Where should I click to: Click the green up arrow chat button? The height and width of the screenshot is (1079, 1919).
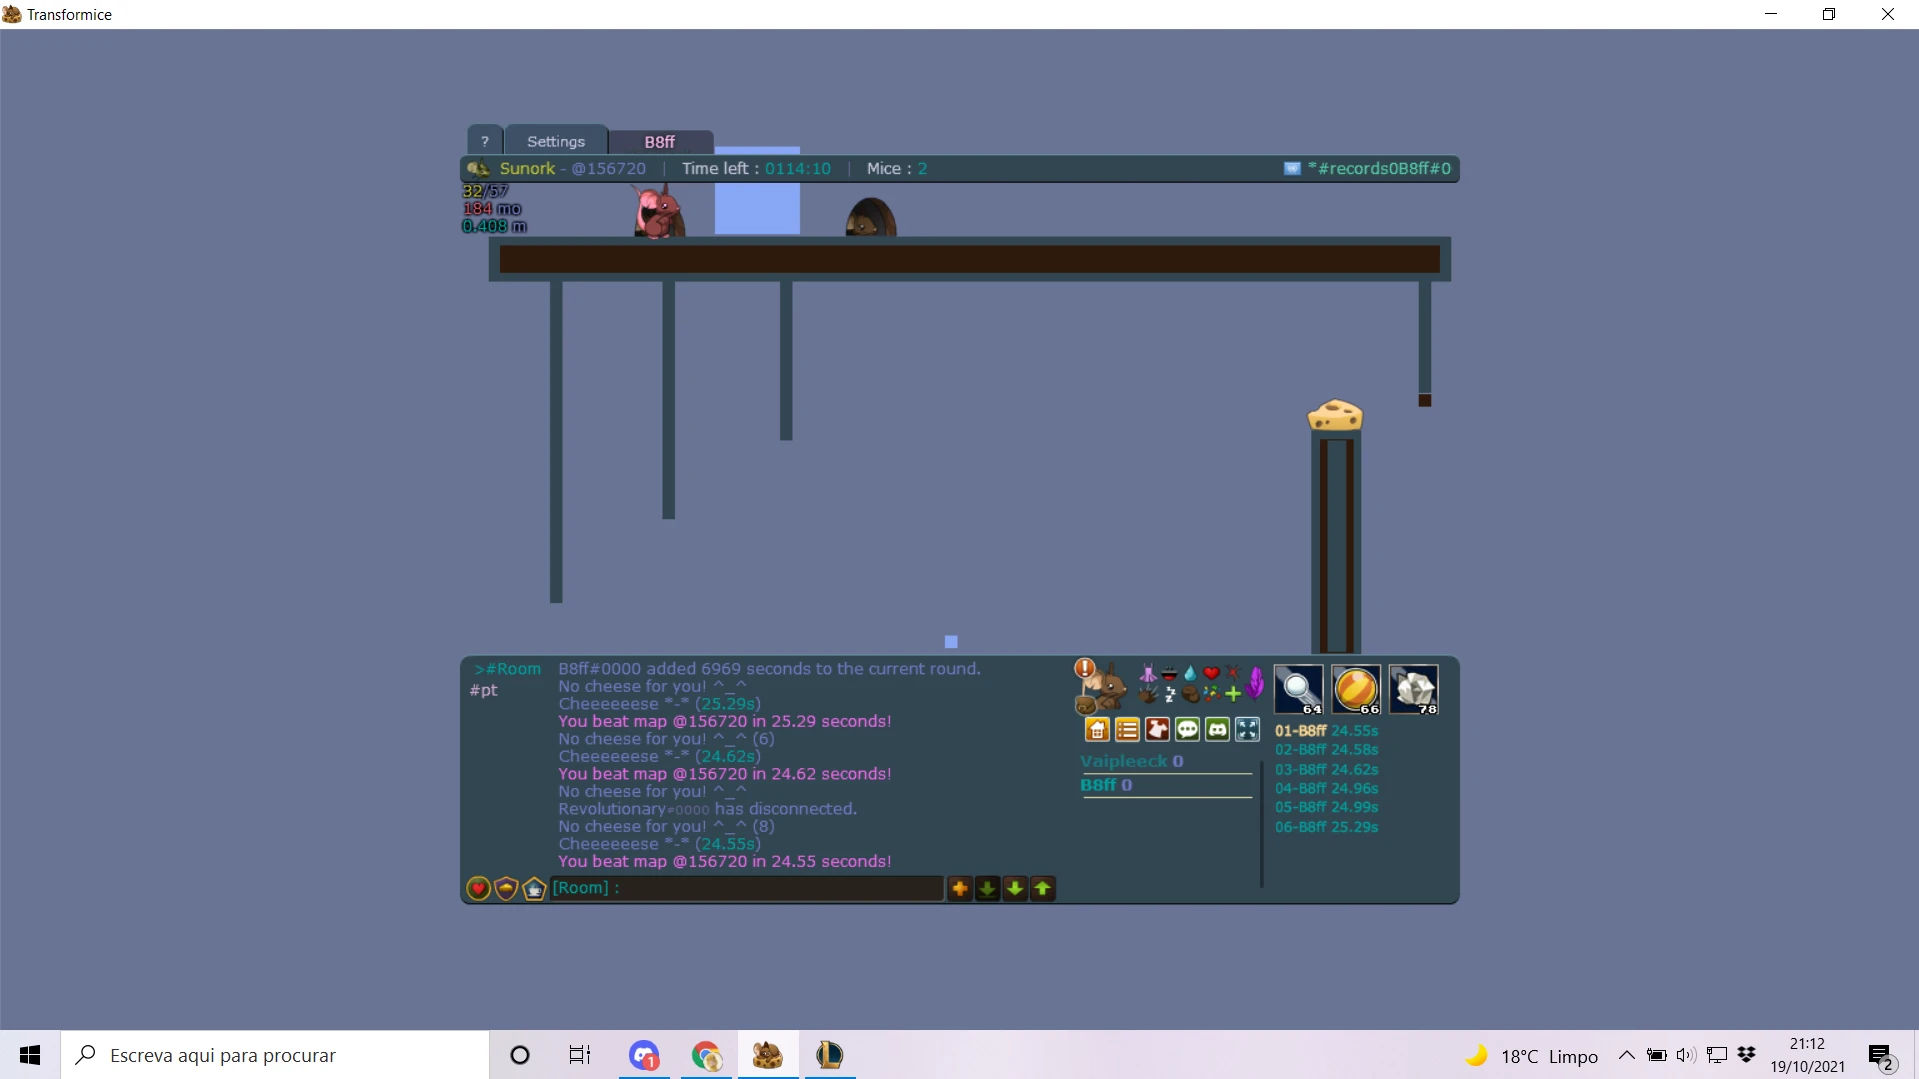(x=1042, y=888)
